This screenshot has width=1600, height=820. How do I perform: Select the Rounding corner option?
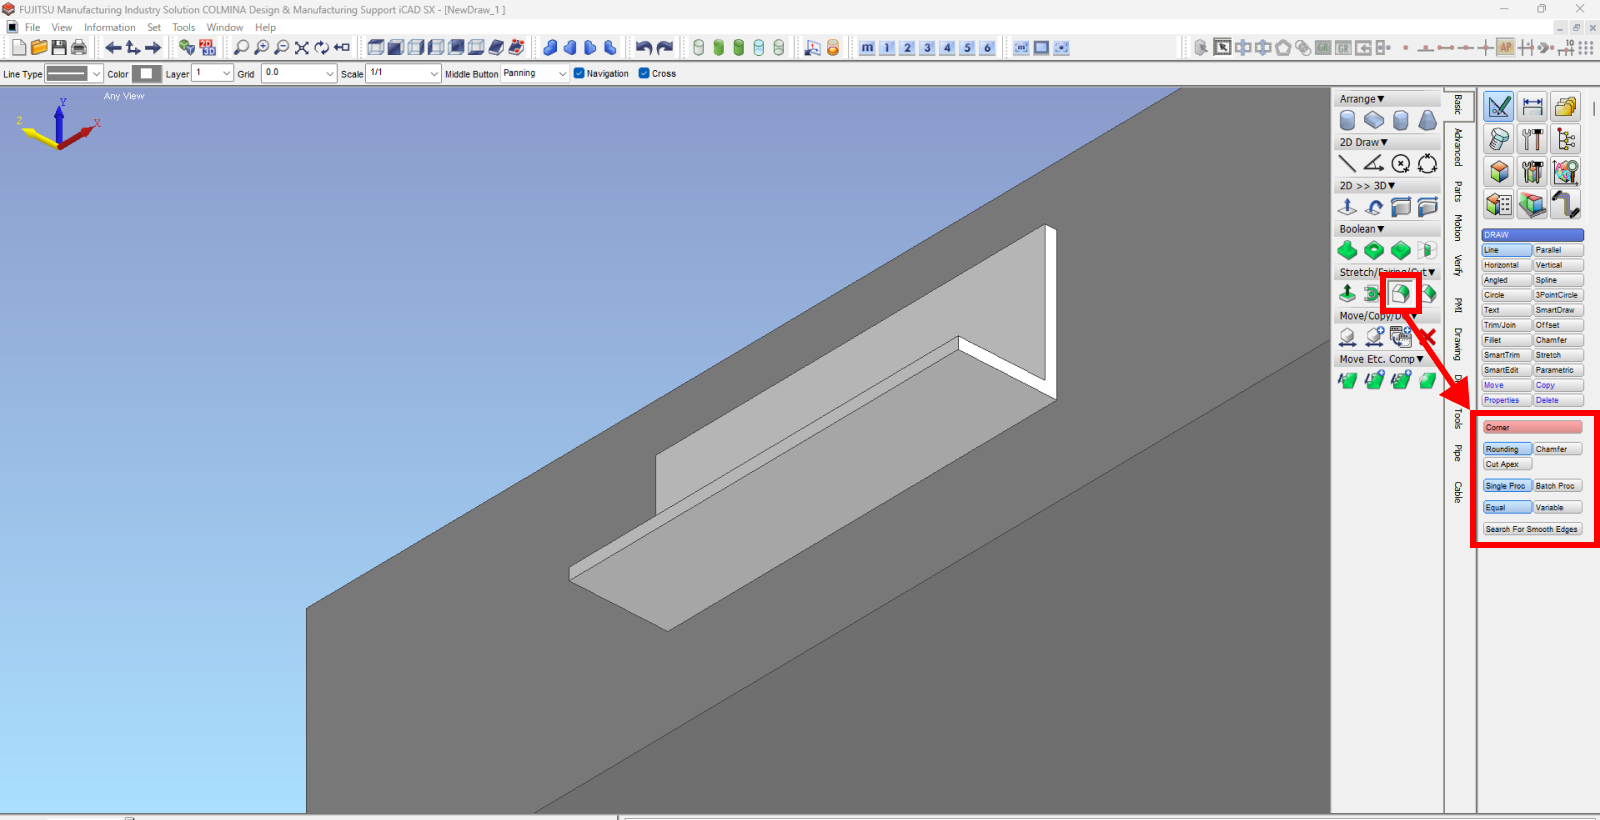[x=1506, y=449]
